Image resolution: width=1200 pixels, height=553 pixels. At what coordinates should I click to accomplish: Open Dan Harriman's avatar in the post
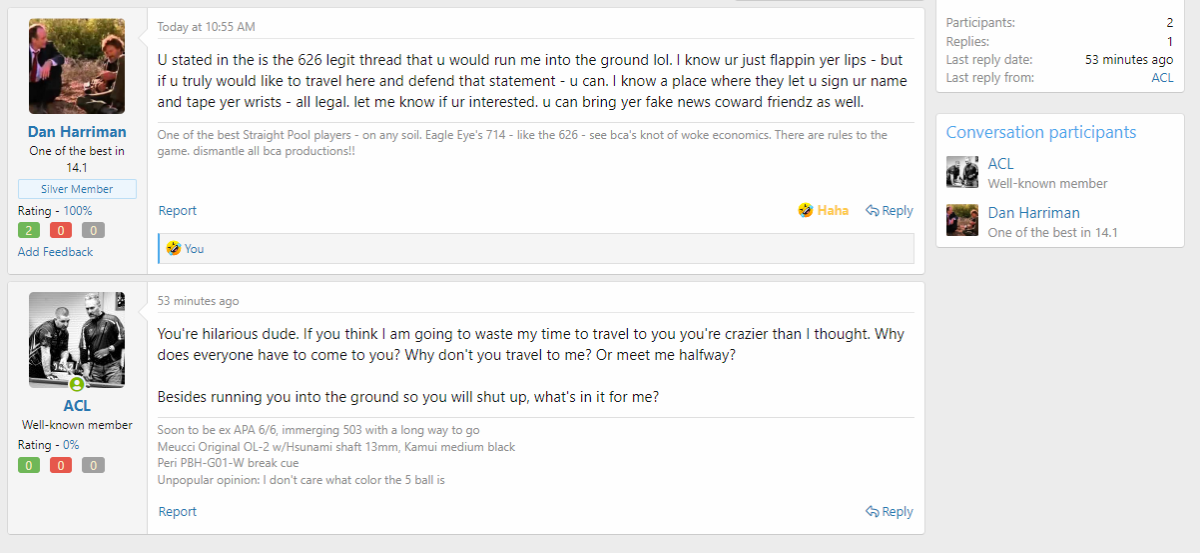point(77,66)
